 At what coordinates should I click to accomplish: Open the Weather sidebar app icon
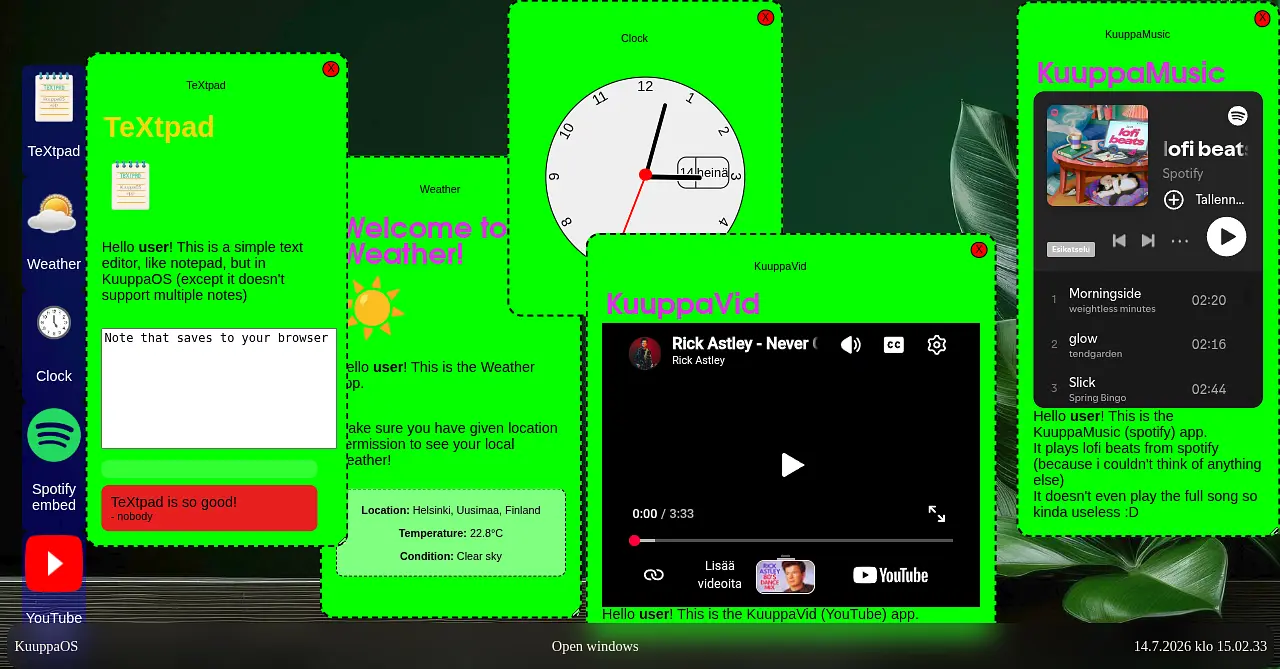pyautogui.click(x=52, y=213)
